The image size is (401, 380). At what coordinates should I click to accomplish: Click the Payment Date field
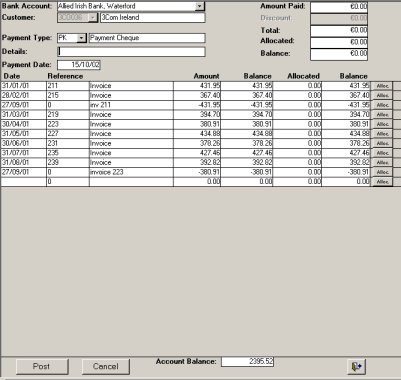[x=79, y=65]
